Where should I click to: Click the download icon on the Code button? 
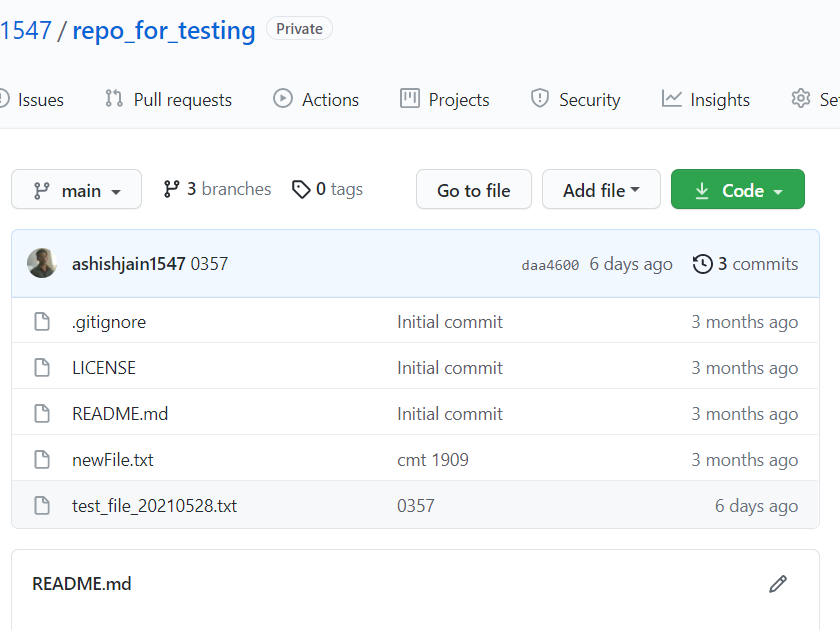click(701, 189)
